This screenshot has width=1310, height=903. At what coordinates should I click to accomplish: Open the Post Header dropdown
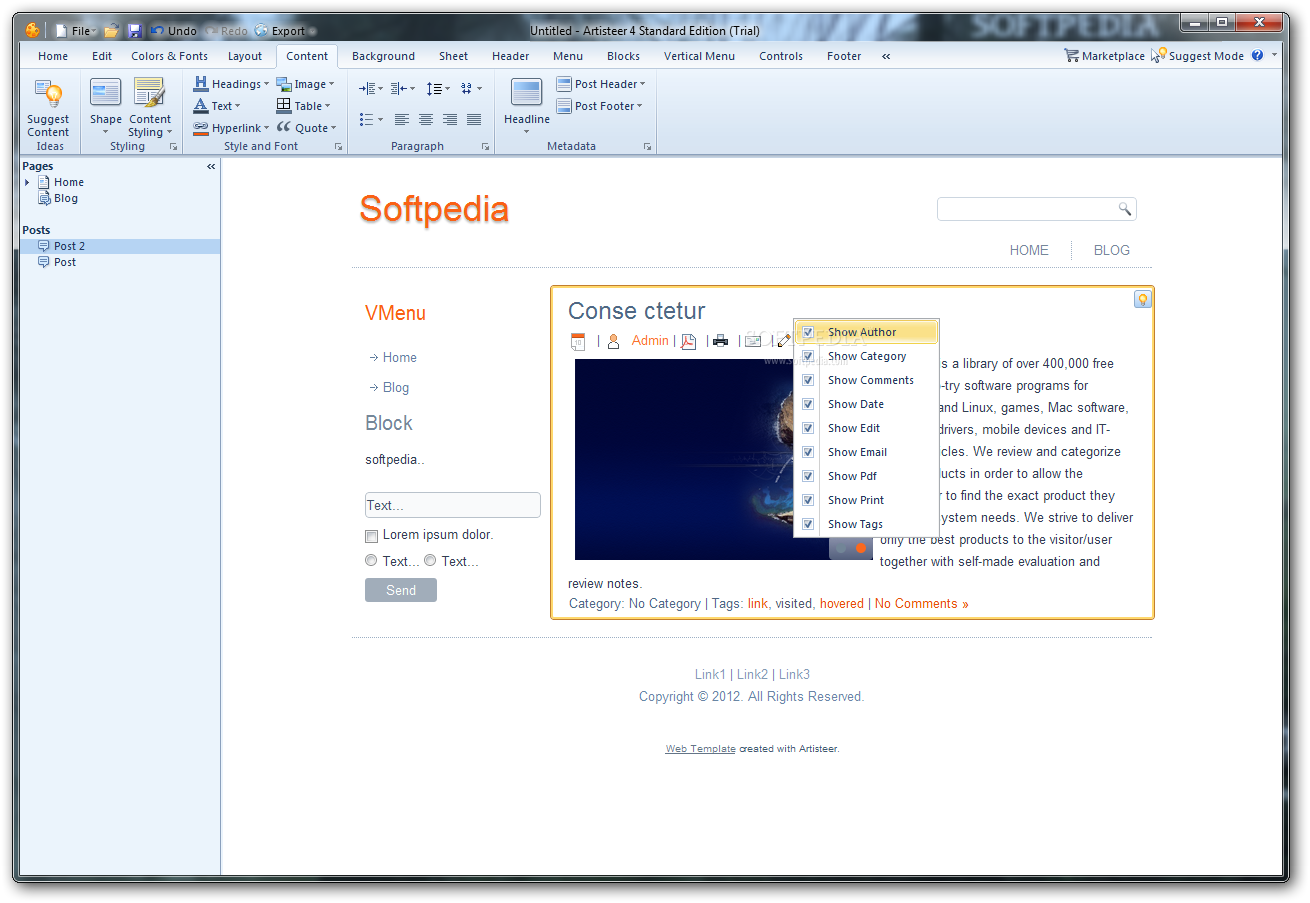pyautogui.click(x=601, y=84)
